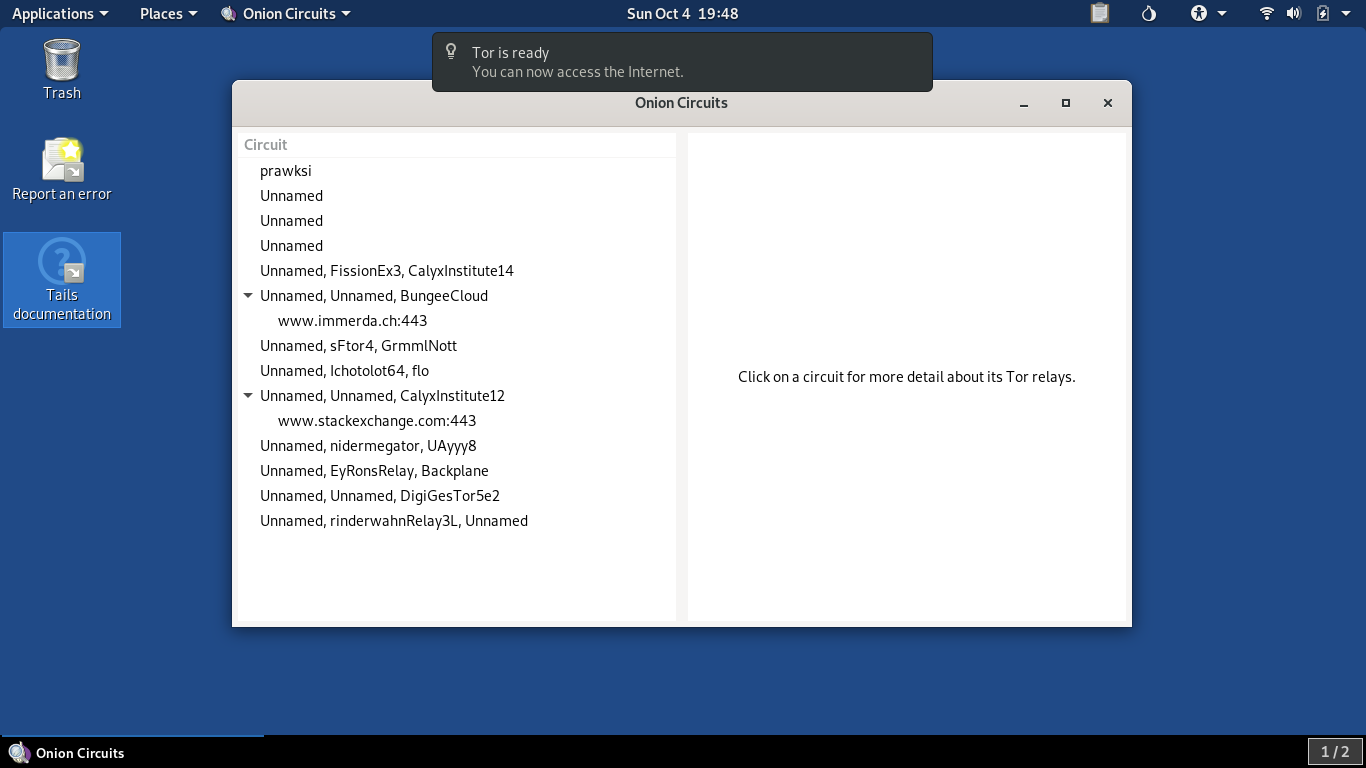Open the clock showing Sun Oct 4 19:48
1366x768 pixels.
(683, 13)
